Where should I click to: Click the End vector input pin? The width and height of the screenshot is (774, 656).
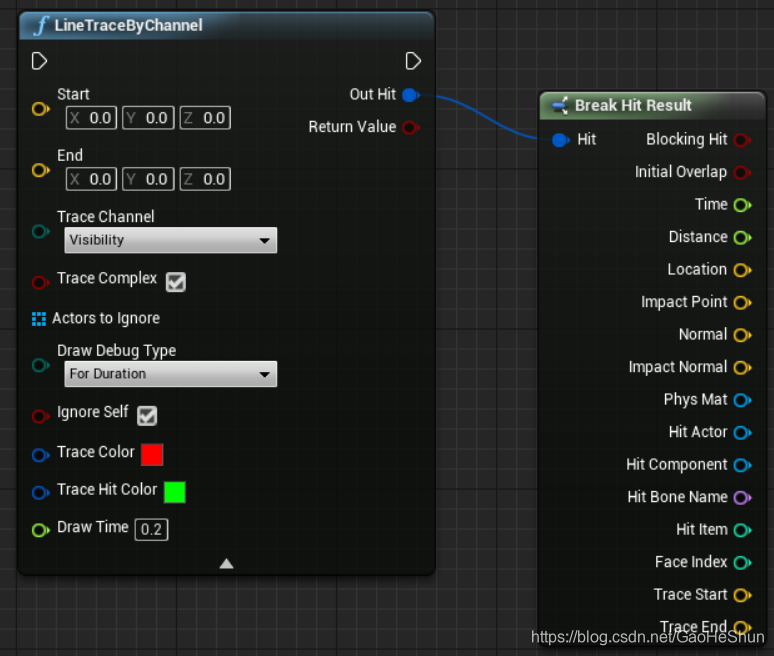coord(40,170)
